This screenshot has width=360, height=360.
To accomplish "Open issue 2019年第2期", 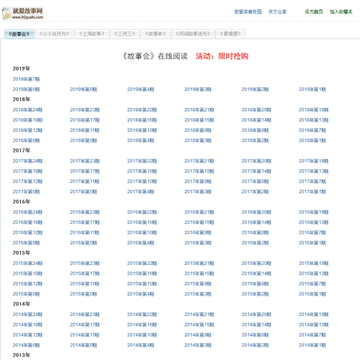I will (x=255, y=89).
